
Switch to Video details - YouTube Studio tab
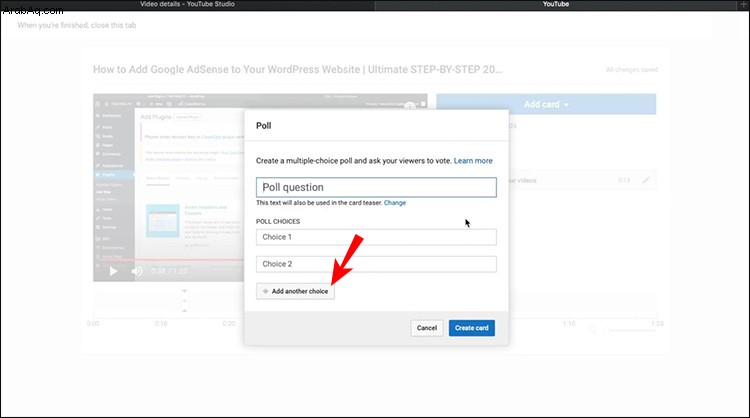point(188,4)
